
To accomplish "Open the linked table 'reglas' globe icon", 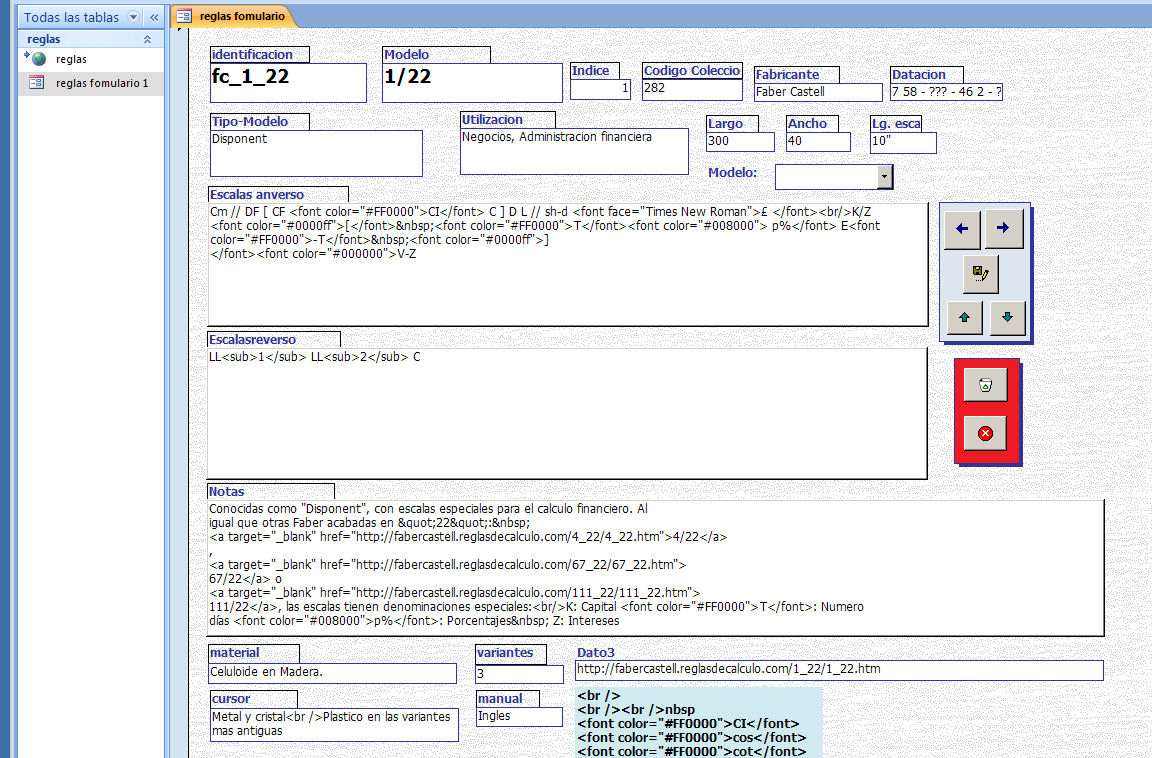I will [39, 59].
